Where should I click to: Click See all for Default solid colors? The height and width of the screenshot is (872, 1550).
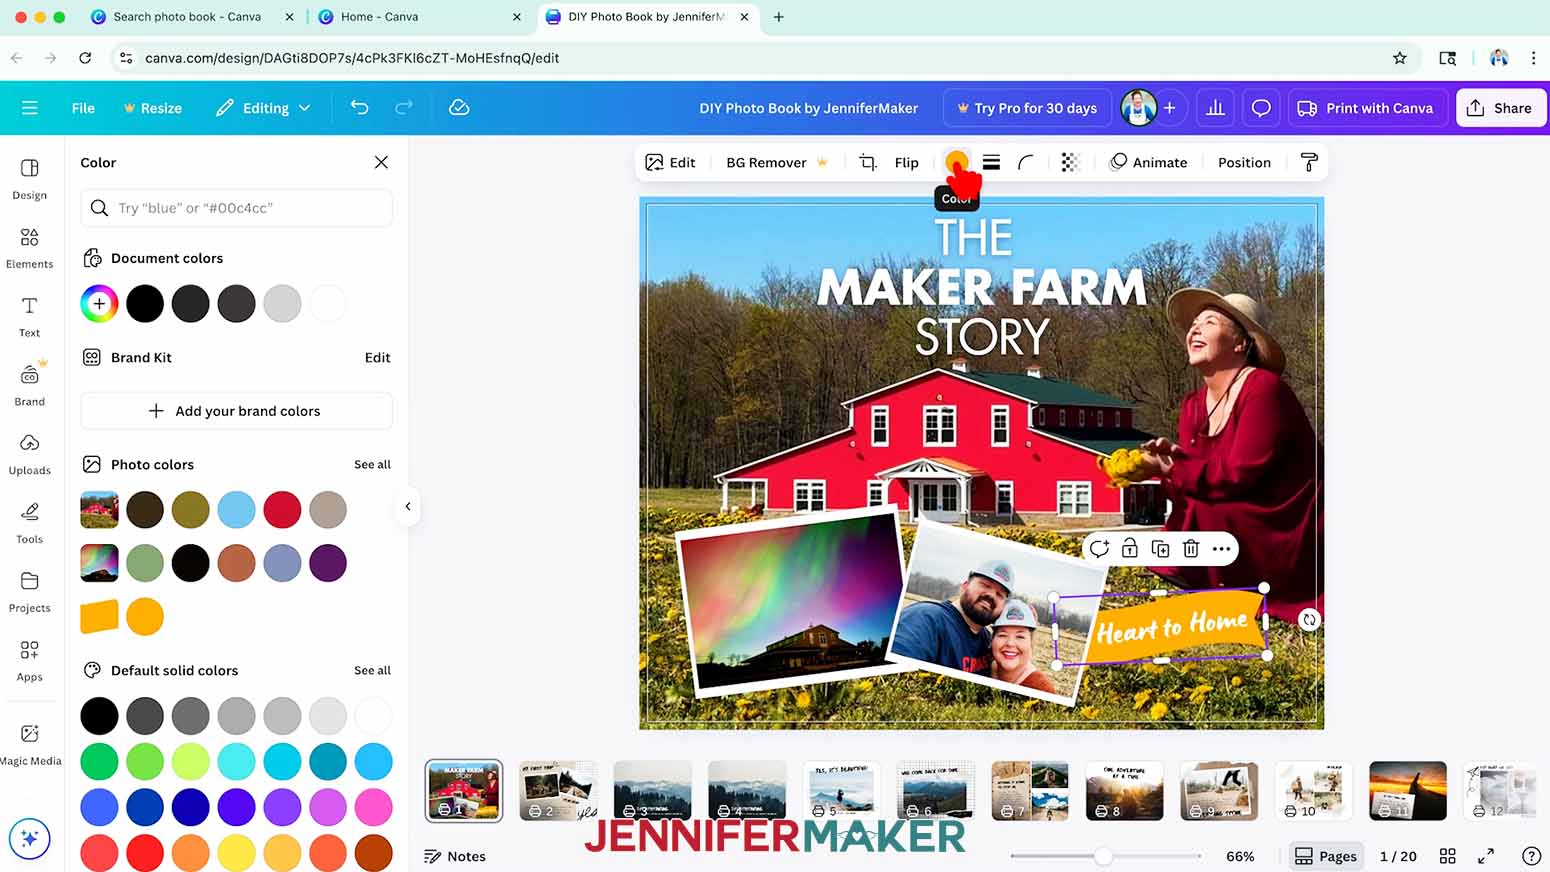pos(372,670)
